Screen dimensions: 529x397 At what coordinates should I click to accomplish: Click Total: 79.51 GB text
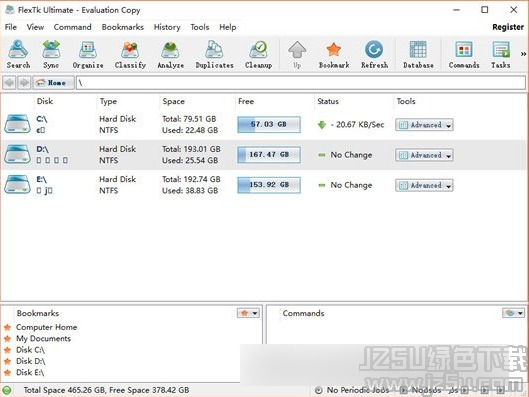[x=189, y=119]
